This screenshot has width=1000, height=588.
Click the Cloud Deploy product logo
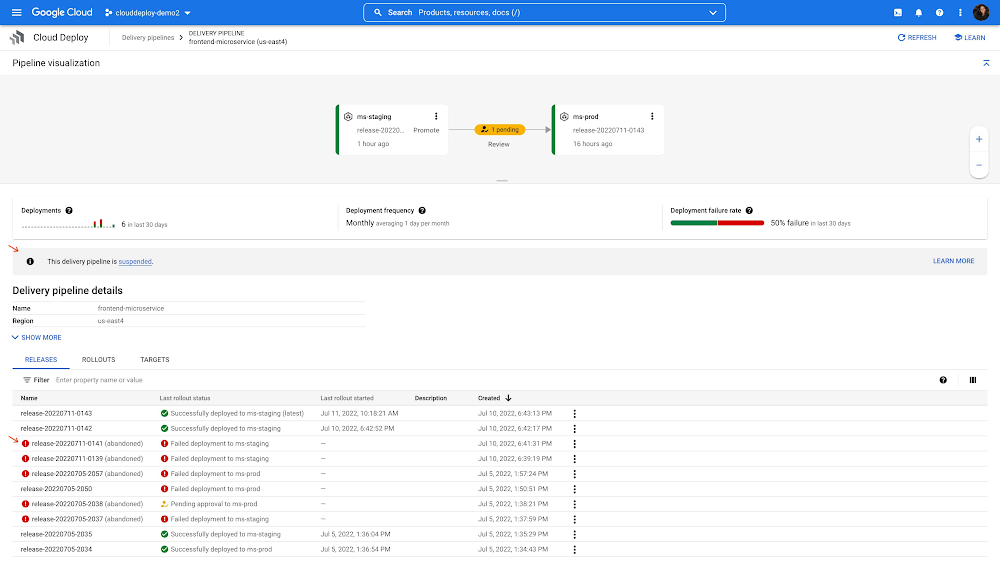pyautogui.click(x=17, y=38)
